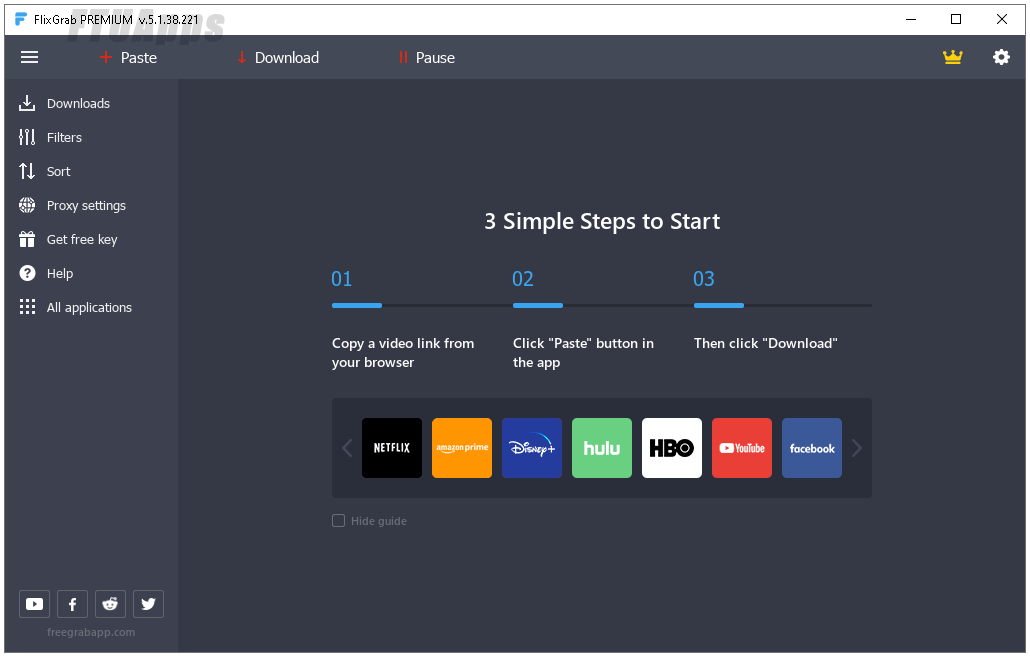Click the "Then click "Download"" text
The height and width of the screenshot is (657, 1030).
click(765, 343)
